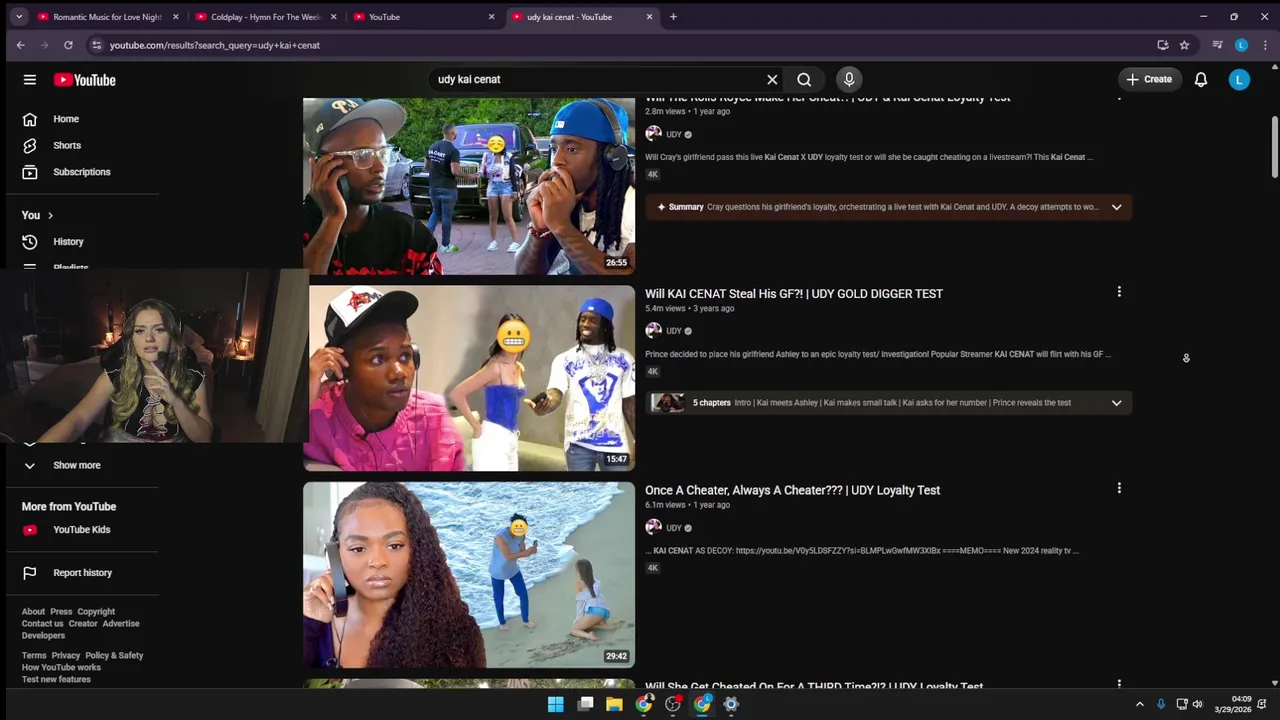Viewport: 1280px width, 720px height.
Task: Clear the search box with the X icon
Action: tap(772, 80)
